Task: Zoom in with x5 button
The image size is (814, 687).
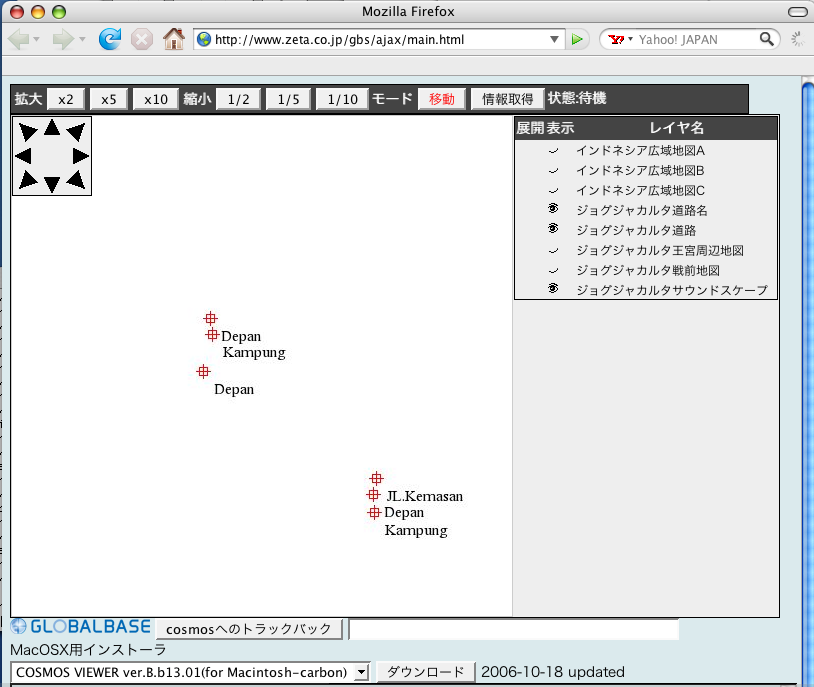Action: tap(108, 99)
